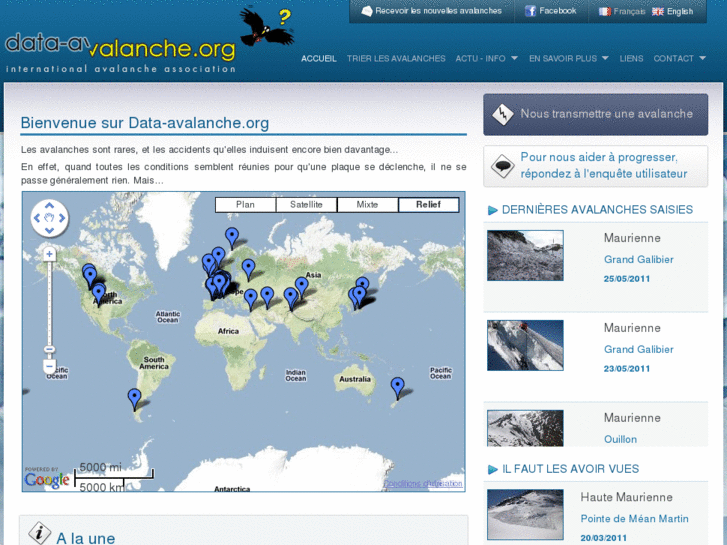Screen dimensions: 727x545
Task: Click Conditions d'utilisation link on map
Action: coord(423,483)
